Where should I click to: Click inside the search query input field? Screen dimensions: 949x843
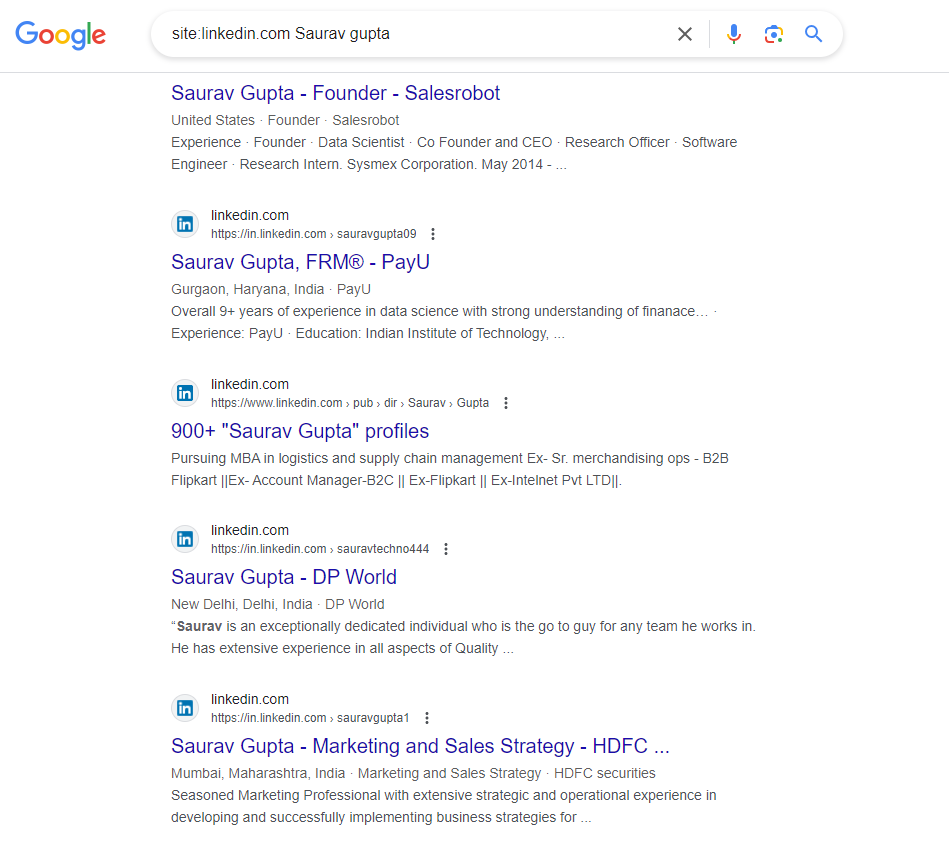click(x=400, y=33)
